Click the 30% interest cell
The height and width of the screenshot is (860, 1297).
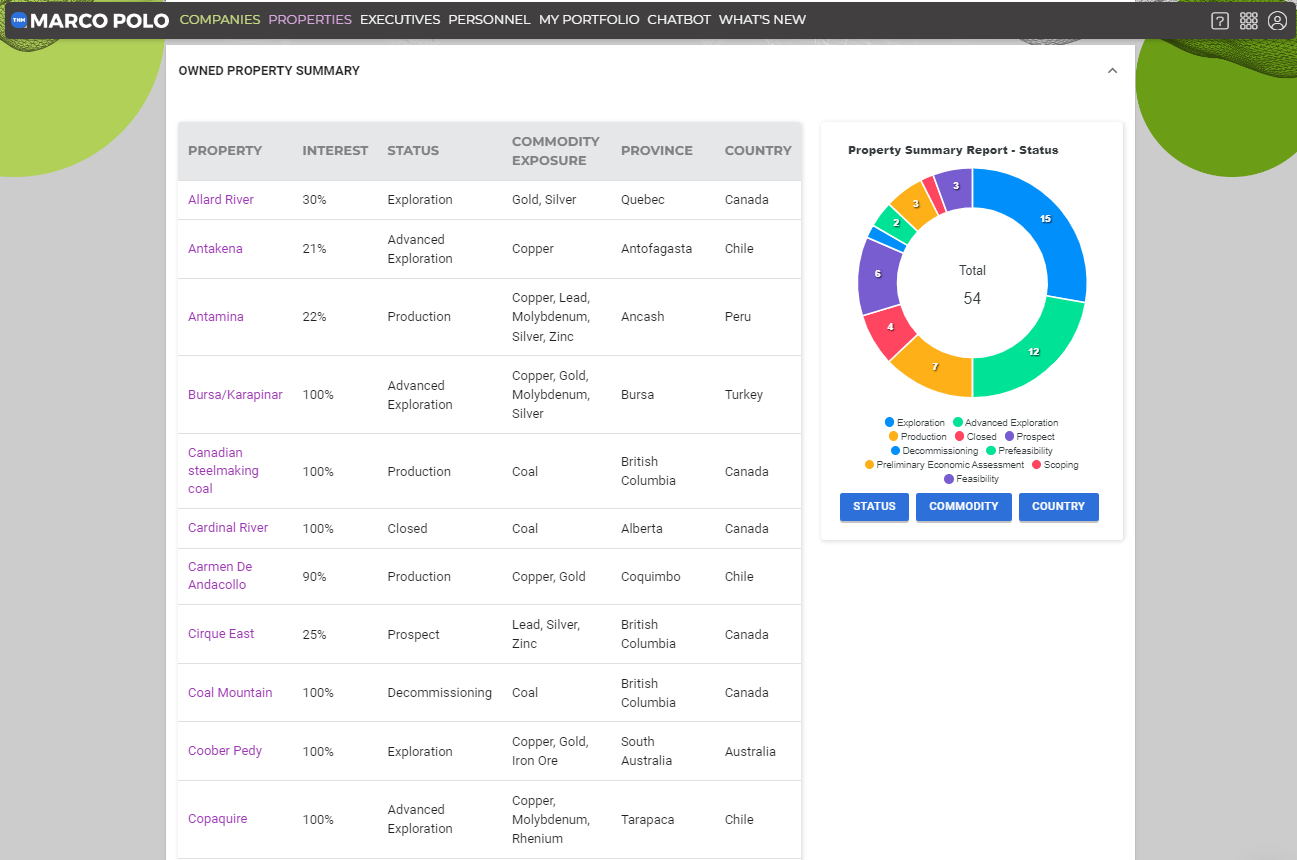coord(314,200)
